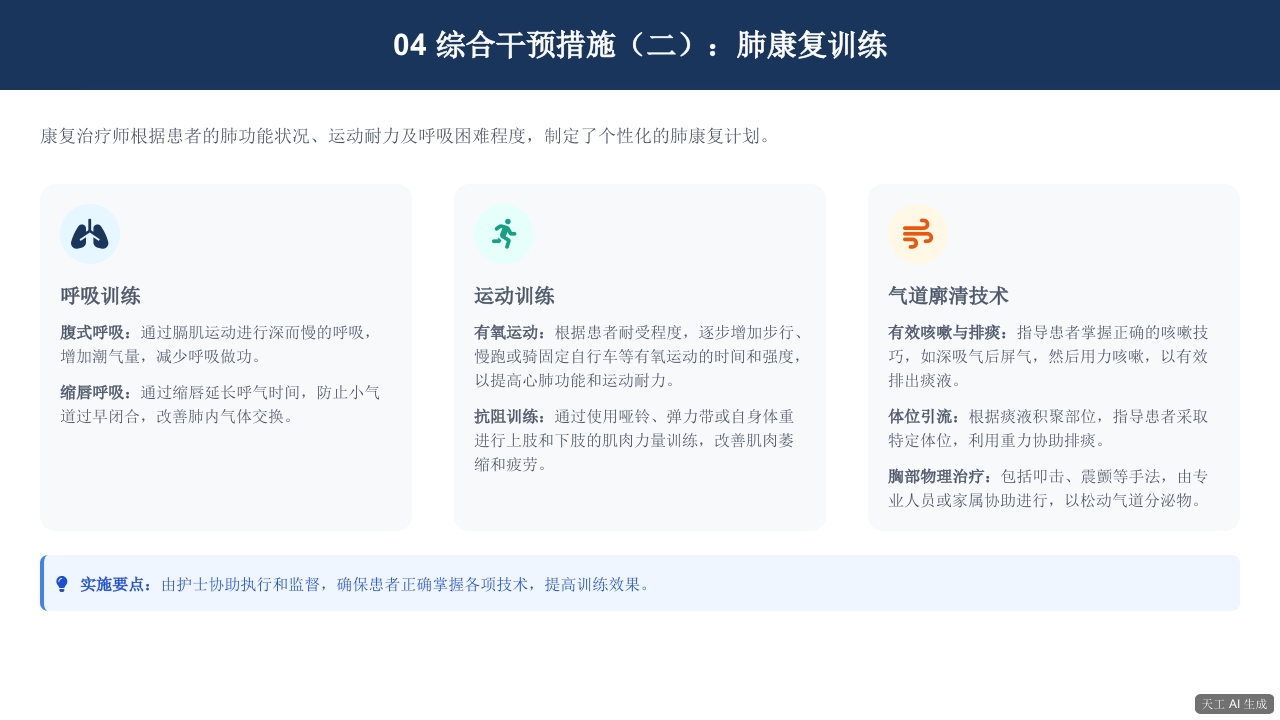Click the 抗阻训练 label on the middle card
This screenshot has width=1280, height=720.
(507, 416)
